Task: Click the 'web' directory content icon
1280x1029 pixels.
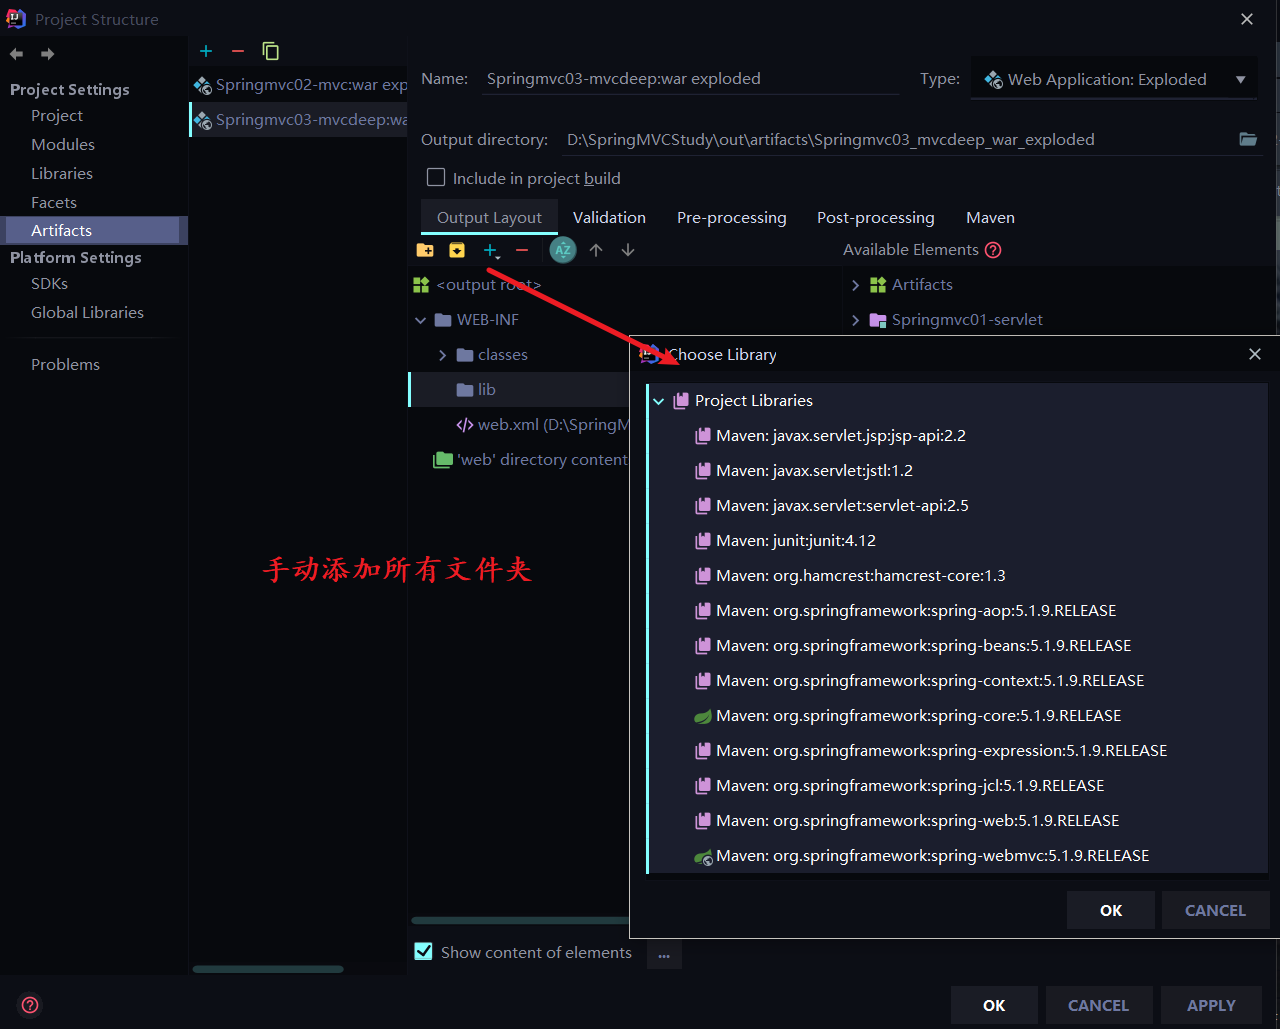Action: coord(442,460)
